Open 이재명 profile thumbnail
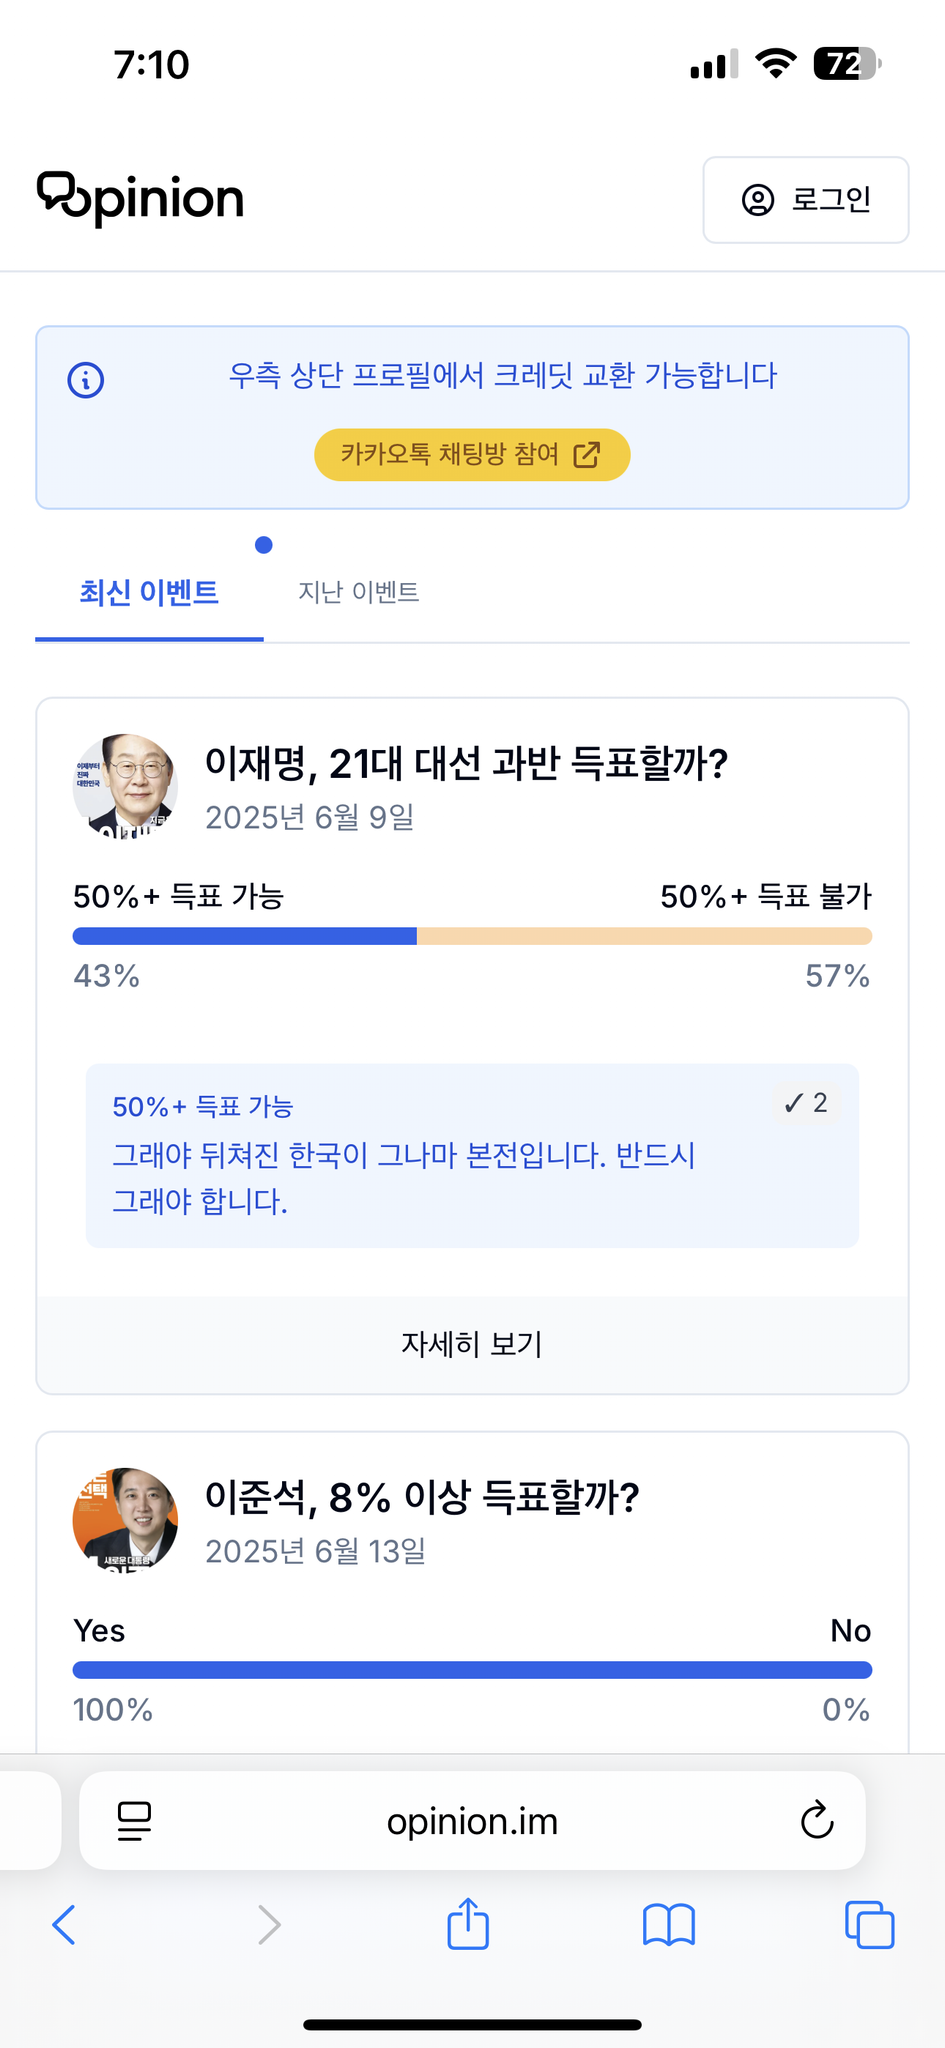Image resolution: width=945 pixels, height=2048 pixels. (125, 786)
